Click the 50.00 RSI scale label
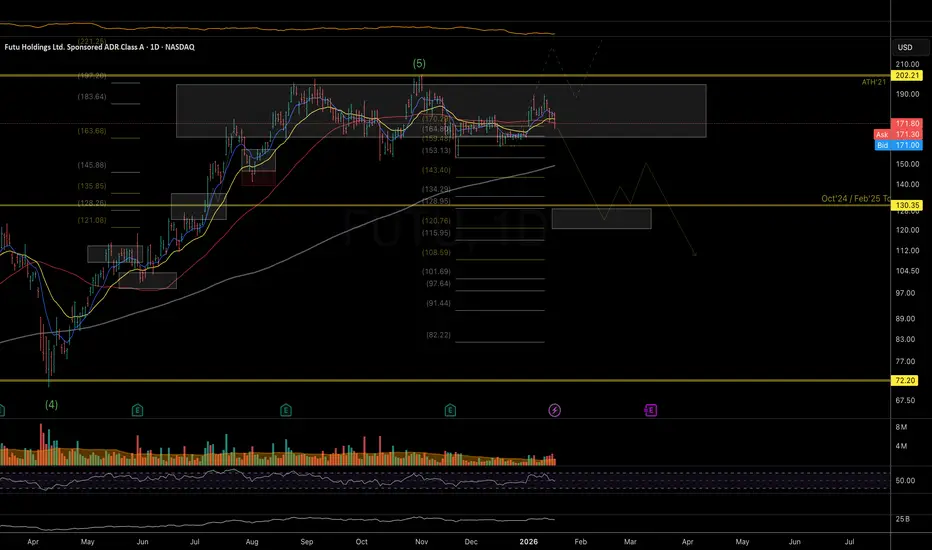 click(905, 480)
